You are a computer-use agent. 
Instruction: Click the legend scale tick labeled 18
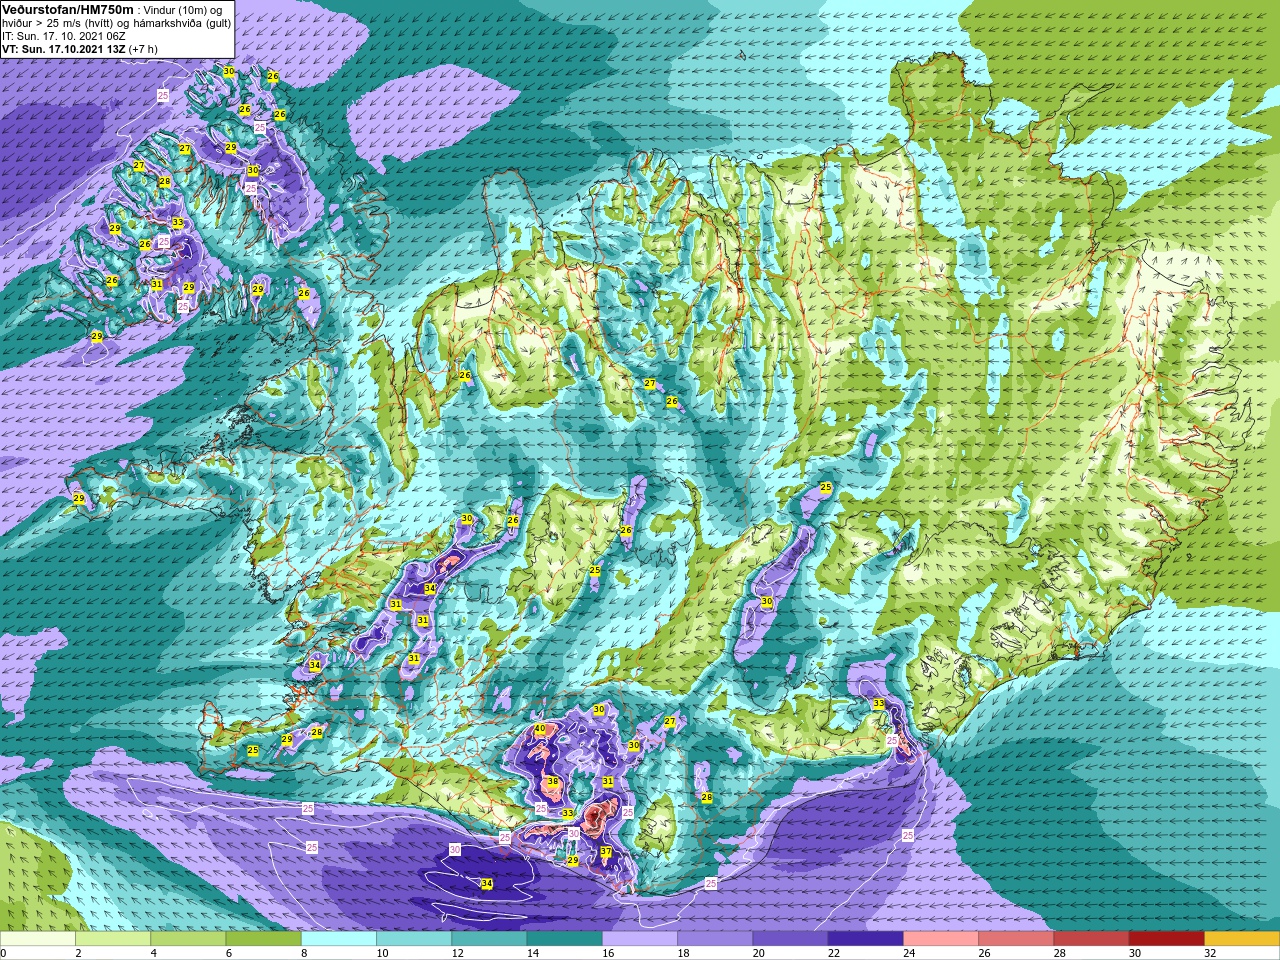pos(683,953)
